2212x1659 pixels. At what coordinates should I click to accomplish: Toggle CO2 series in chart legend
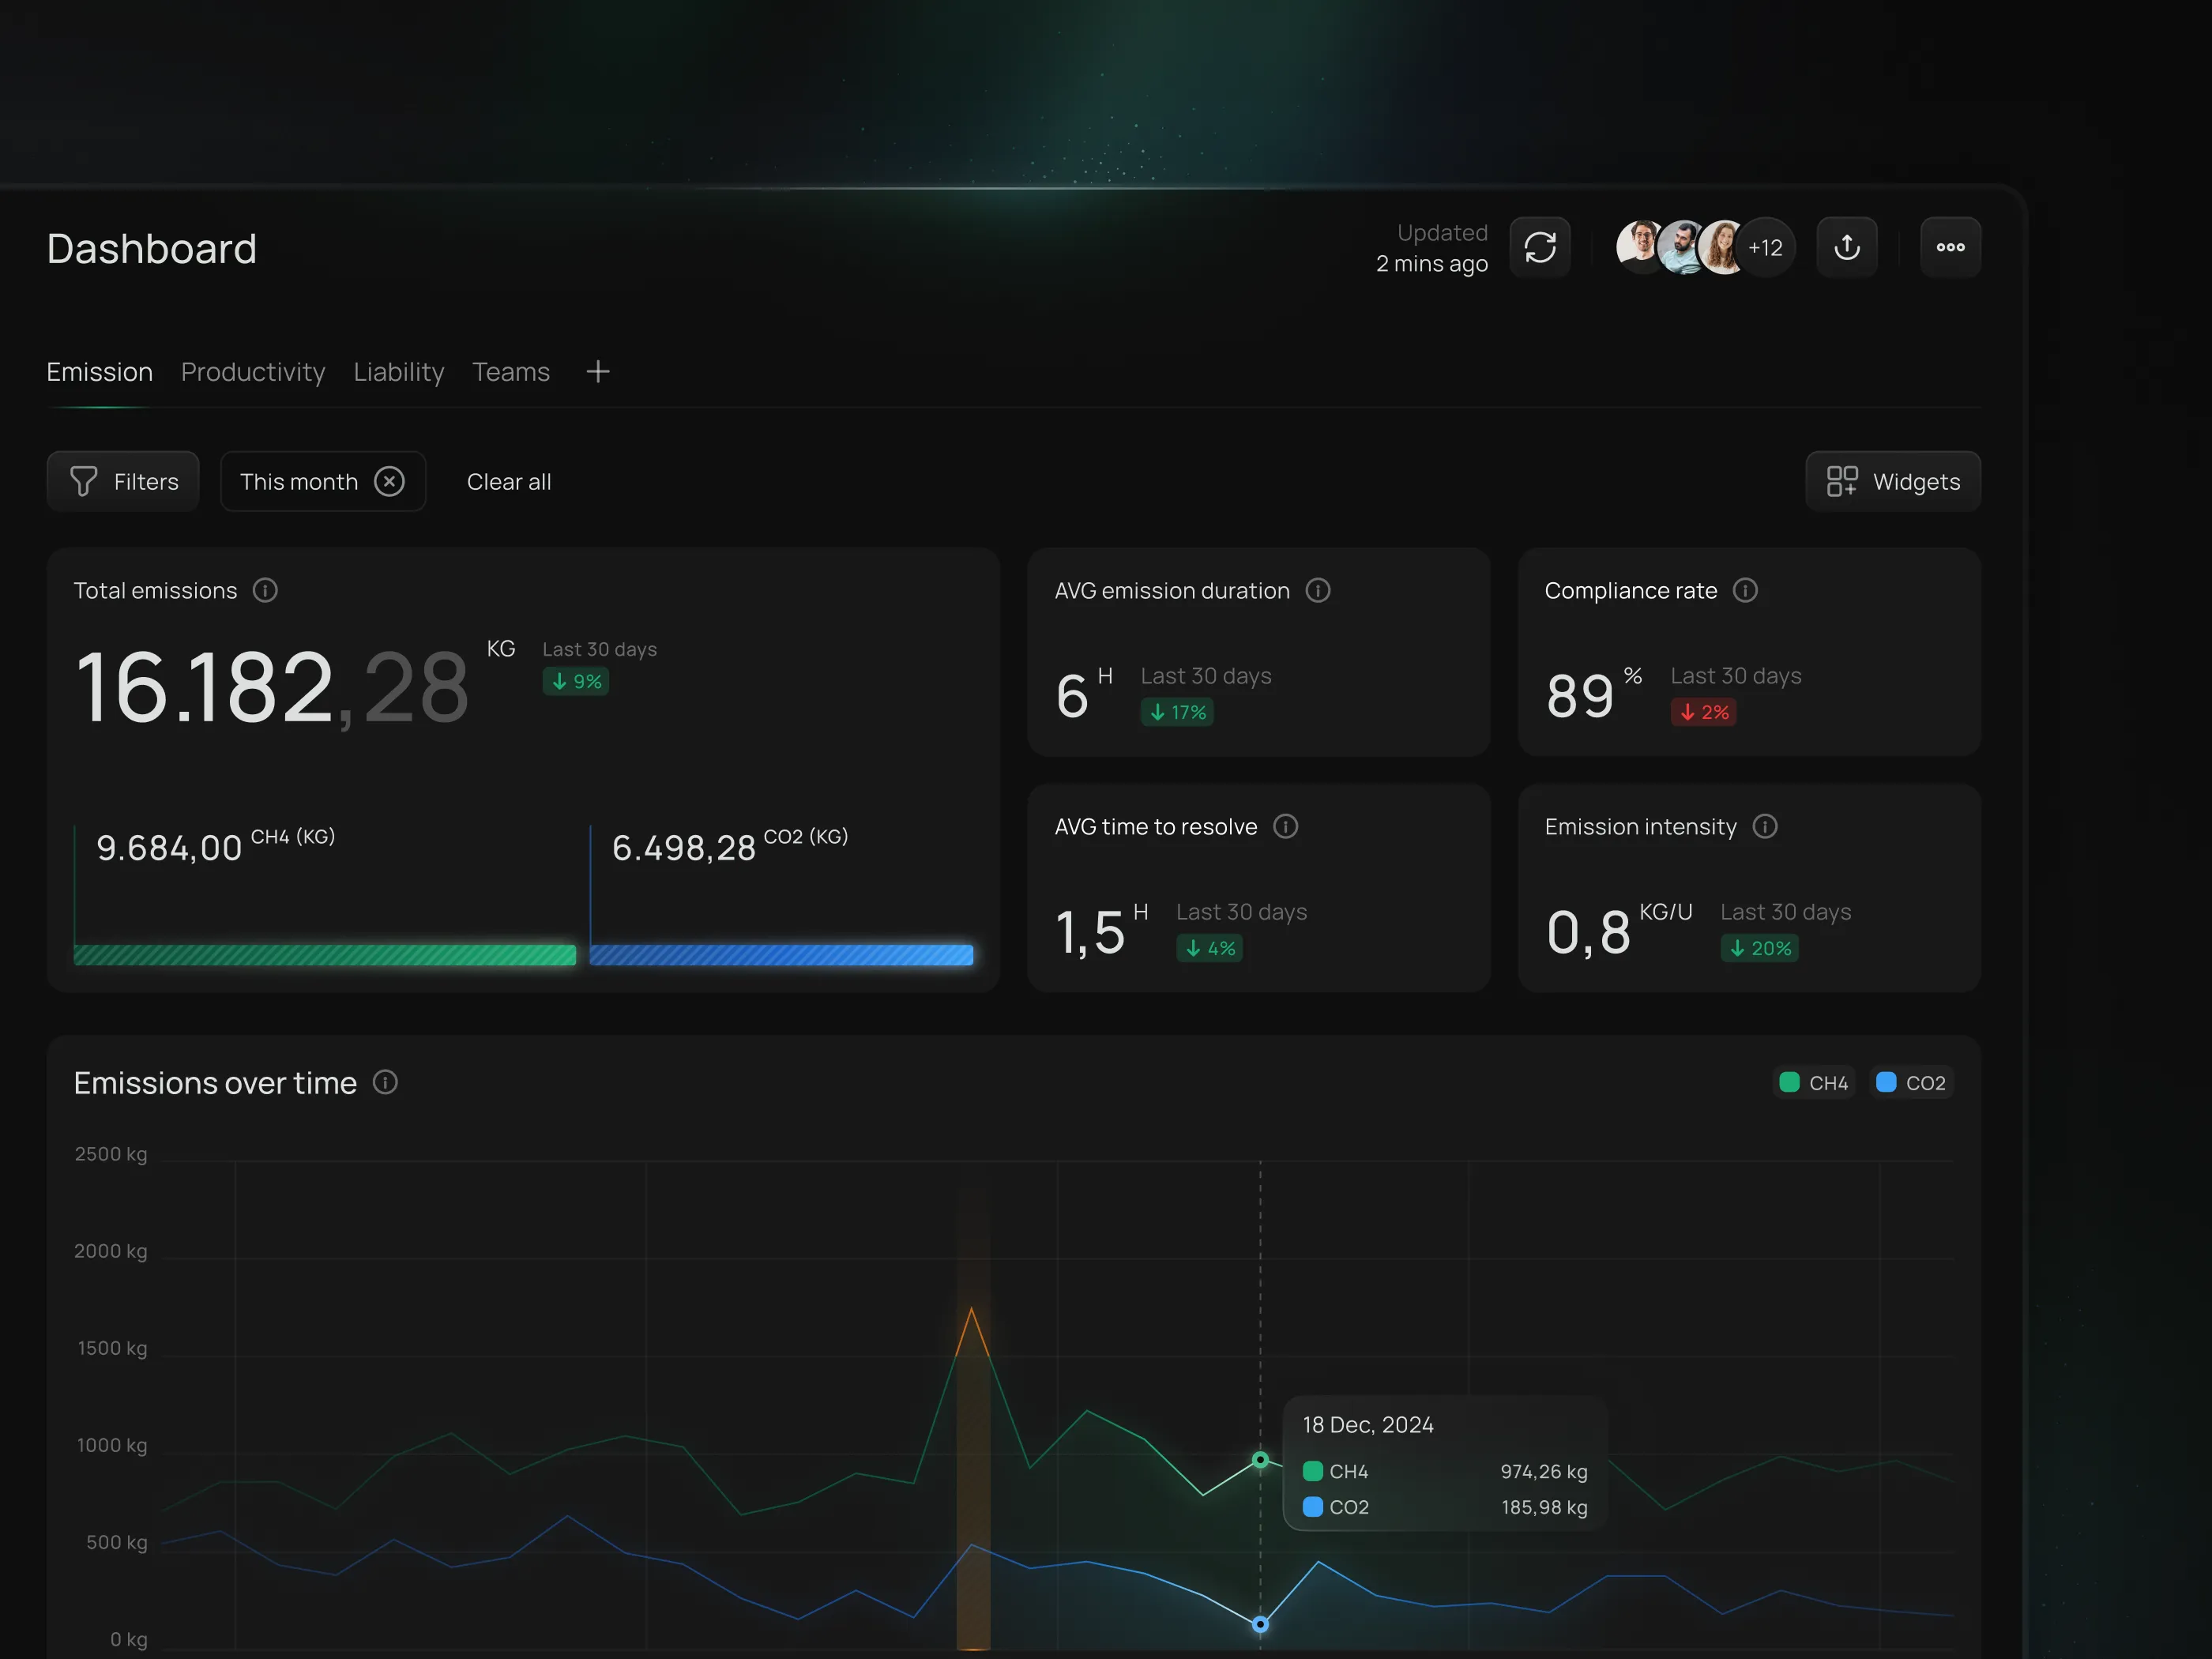1911,1083
